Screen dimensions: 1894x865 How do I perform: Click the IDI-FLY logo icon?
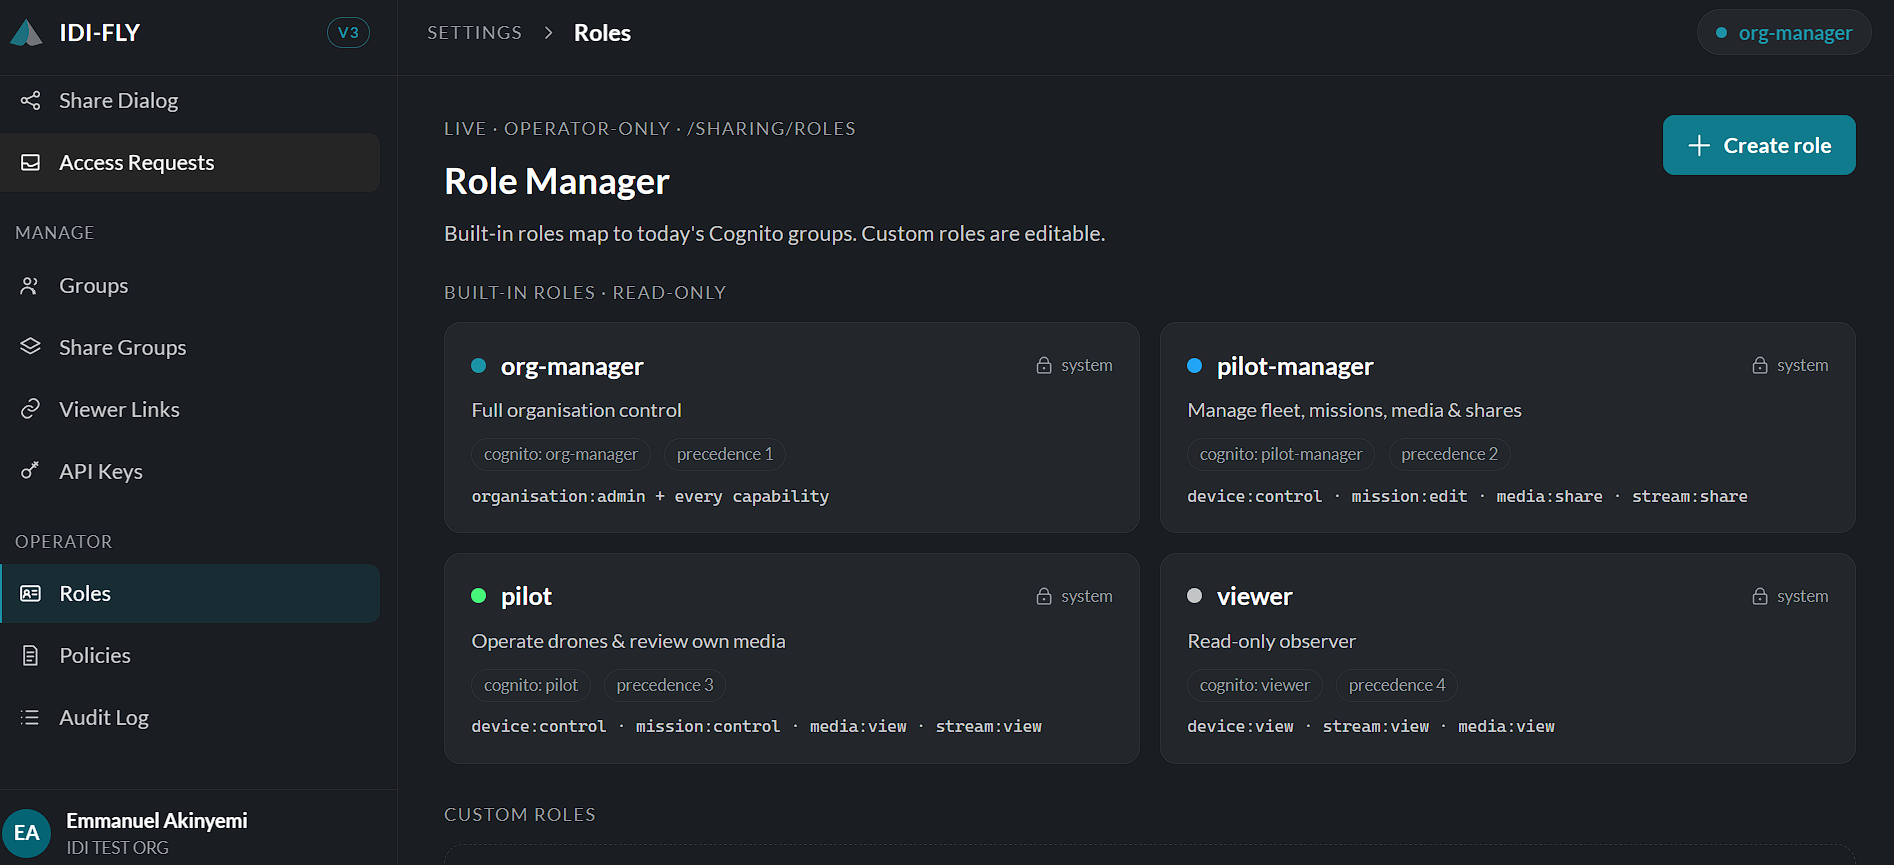(x=27, y=33)
